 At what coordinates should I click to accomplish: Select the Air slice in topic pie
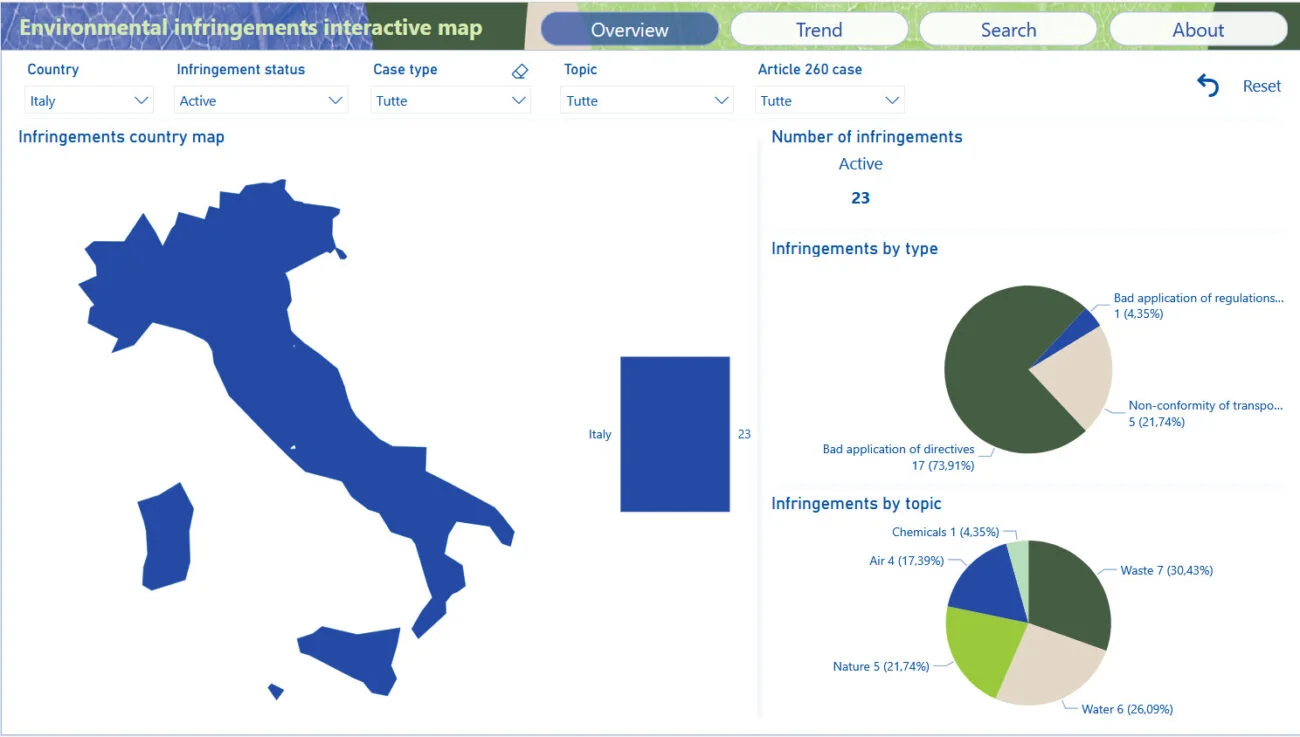985,579
